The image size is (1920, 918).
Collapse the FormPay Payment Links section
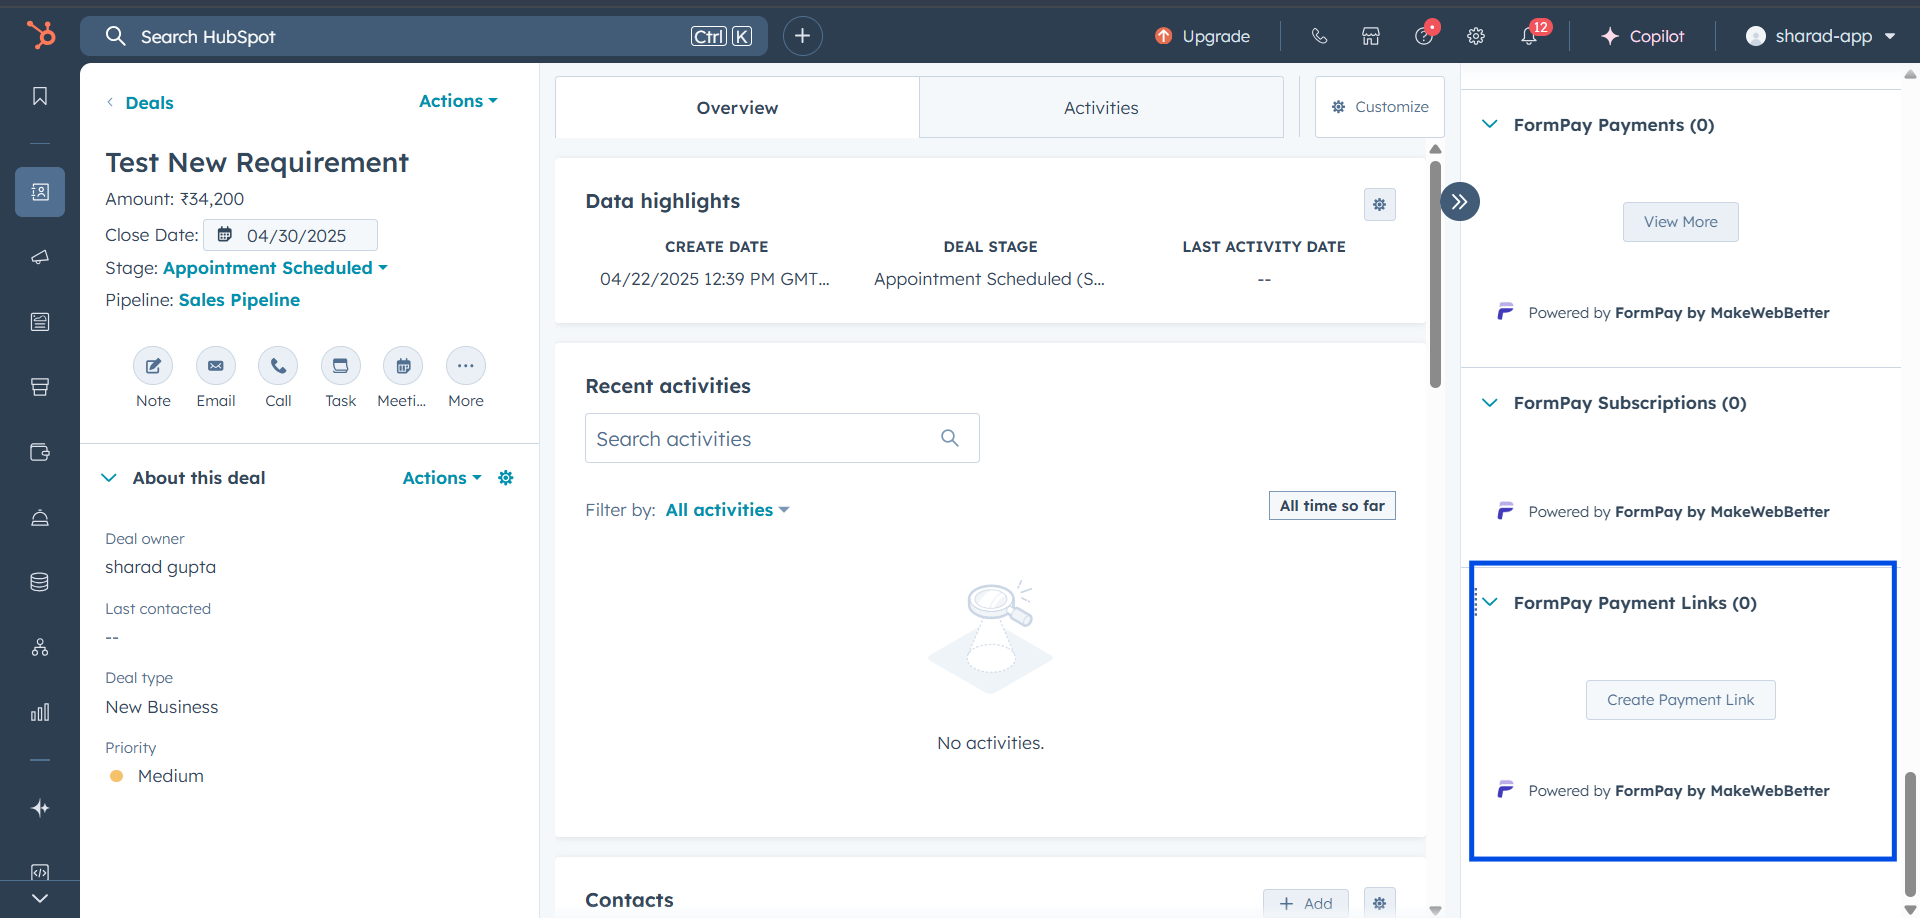point(1490,602)
